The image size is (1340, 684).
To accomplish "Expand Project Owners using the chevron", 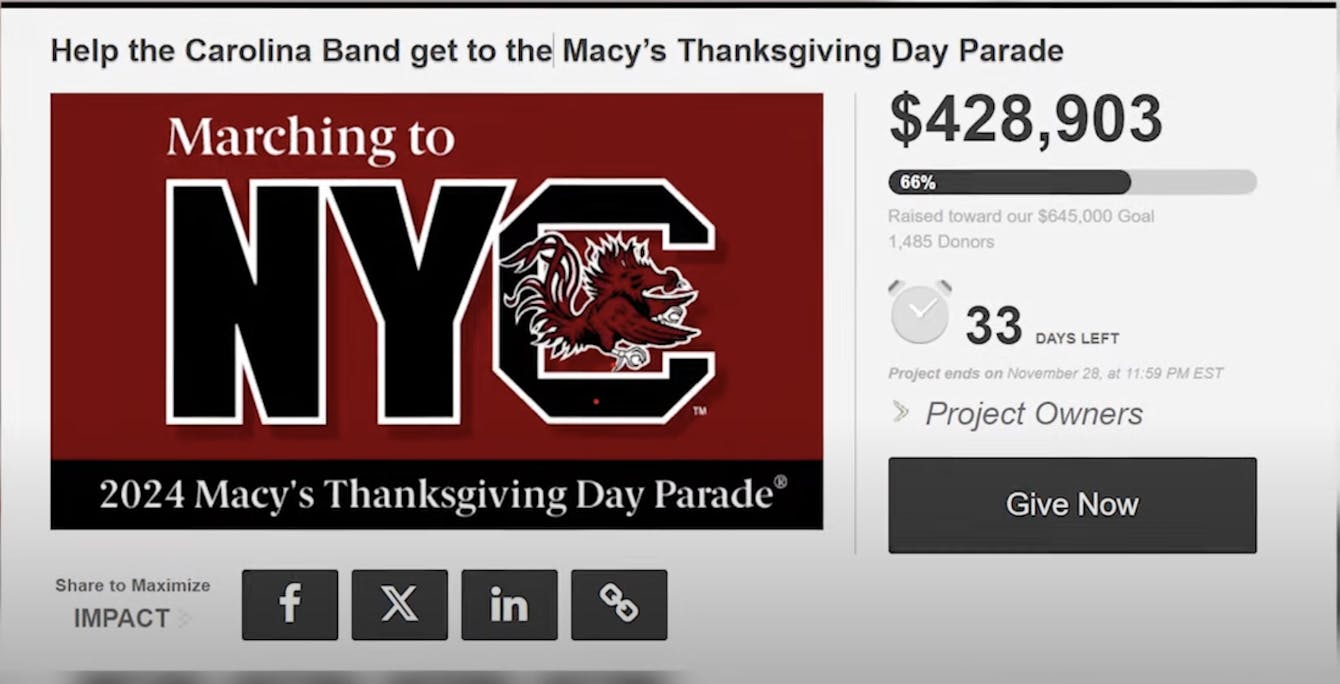I will (901, 412).
